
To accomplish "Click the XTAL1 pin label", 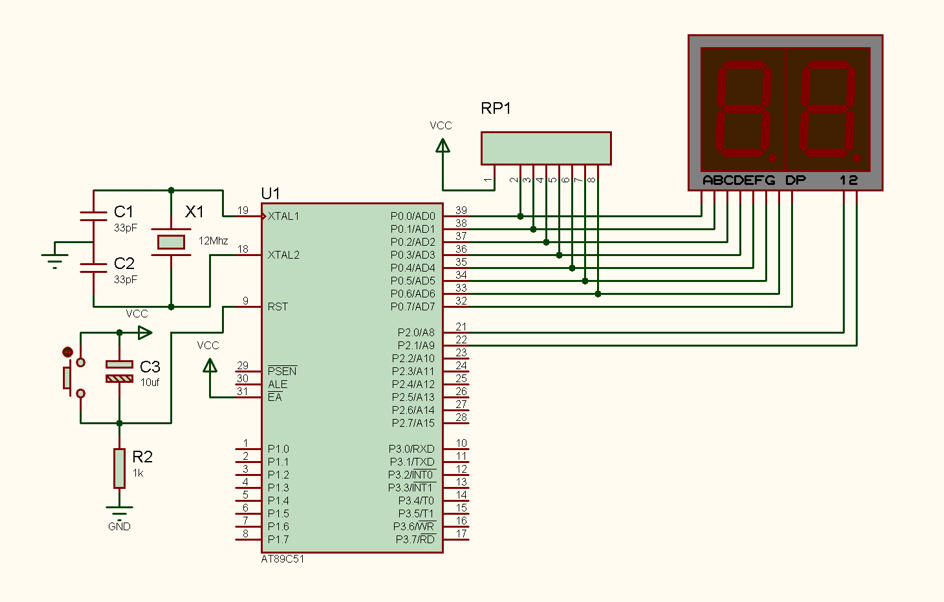I will coord(283,216).
